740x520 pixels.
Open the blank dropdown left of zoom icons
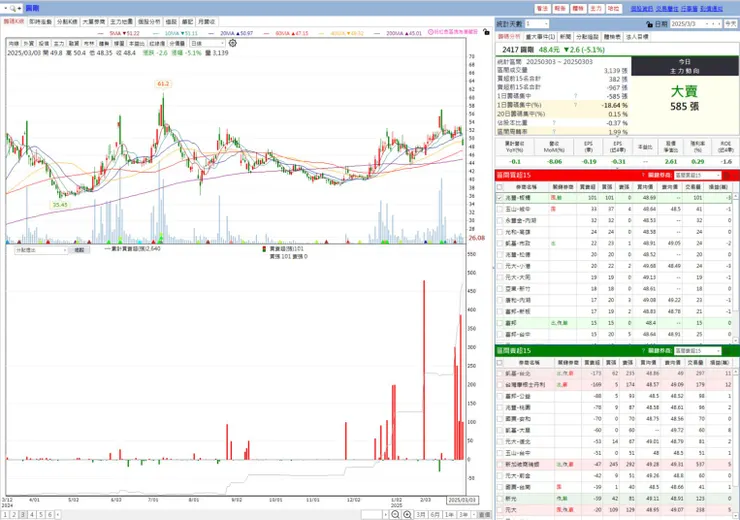click(375, 514)
